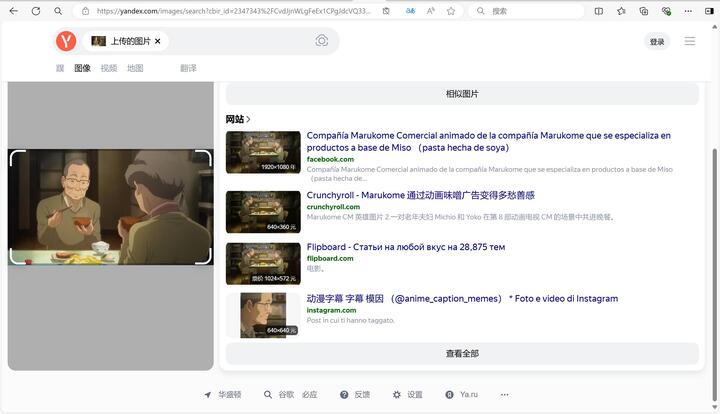Add page to favorites with star icon
Image resolution: width=720 pixels, height=414 pixels.
coord(451,11)
